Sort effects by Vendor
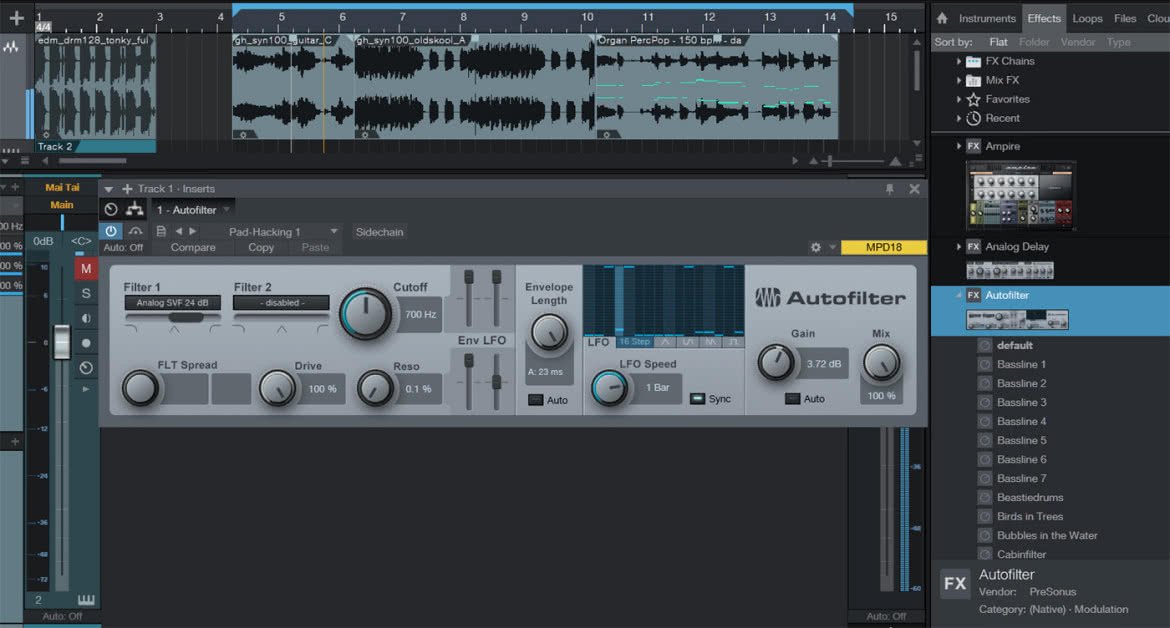1170x628 pixels. point(1077,43)
